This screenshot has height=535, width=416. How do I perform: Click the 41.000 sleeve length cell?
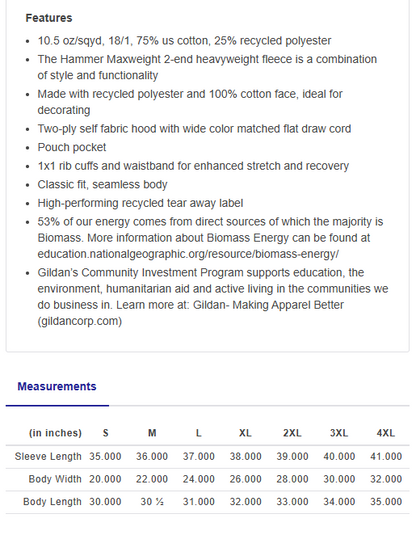[x=386, y=457]
